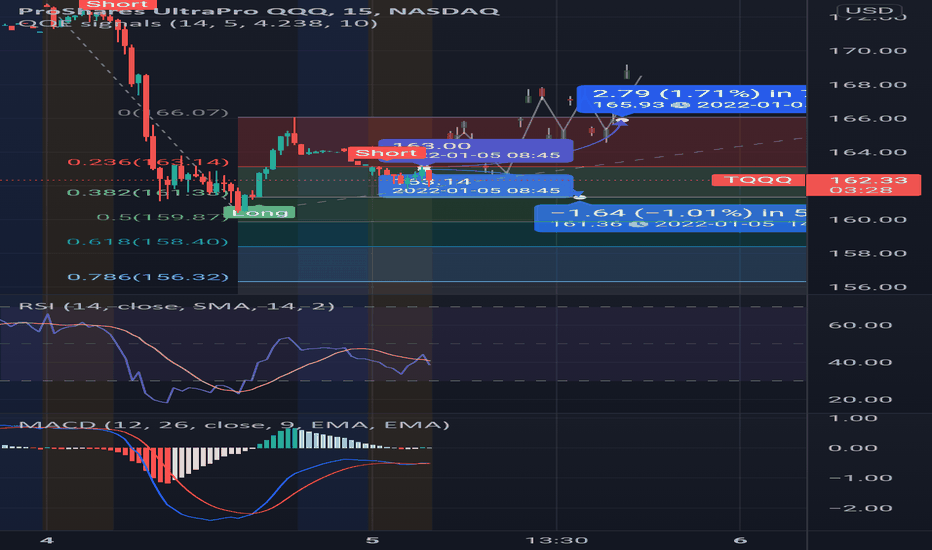
Task: Click the forecast endpoint marker near 161.36
Action: click(580, 197)
